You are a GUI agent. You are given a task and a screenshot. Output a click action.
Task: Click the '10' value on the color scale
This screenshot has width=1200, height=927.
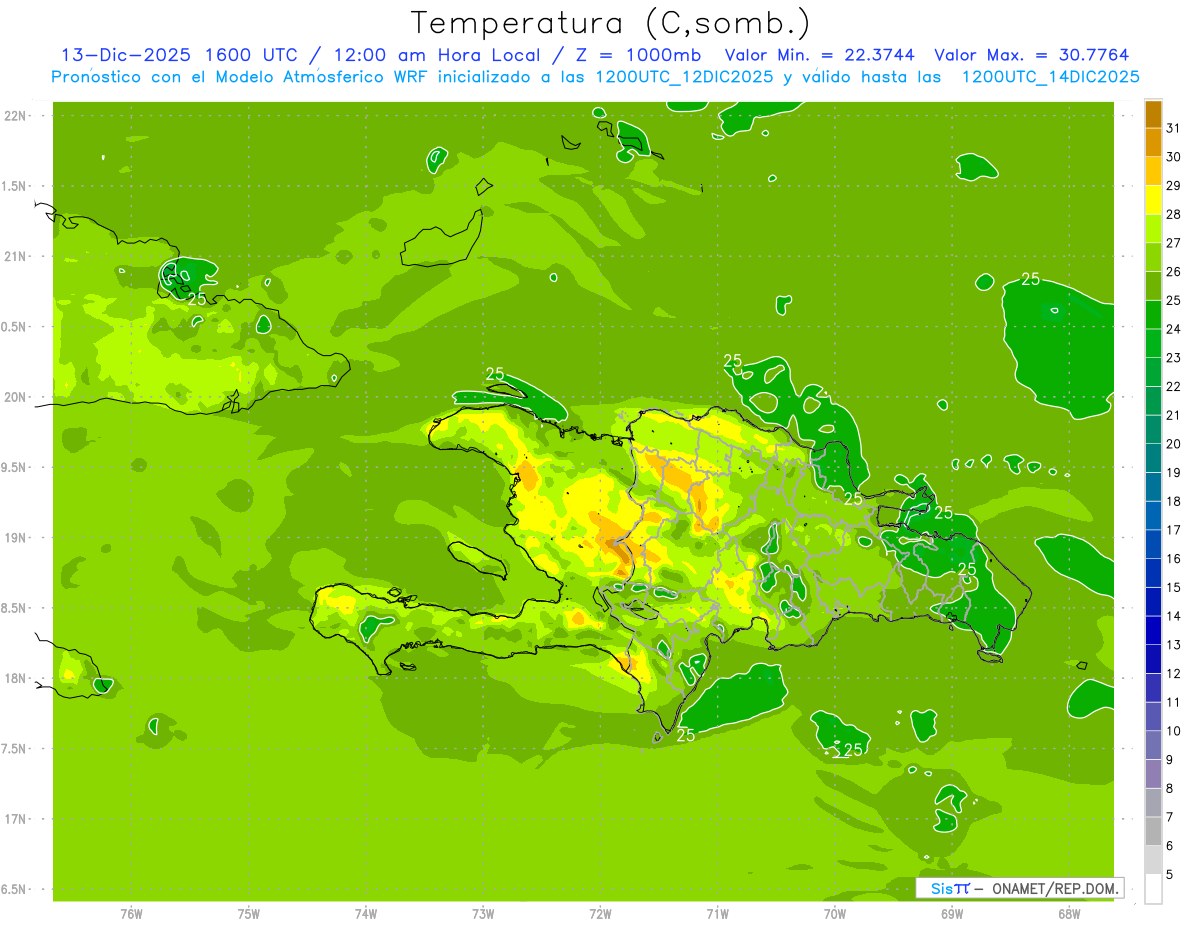tap(1173, 731)
